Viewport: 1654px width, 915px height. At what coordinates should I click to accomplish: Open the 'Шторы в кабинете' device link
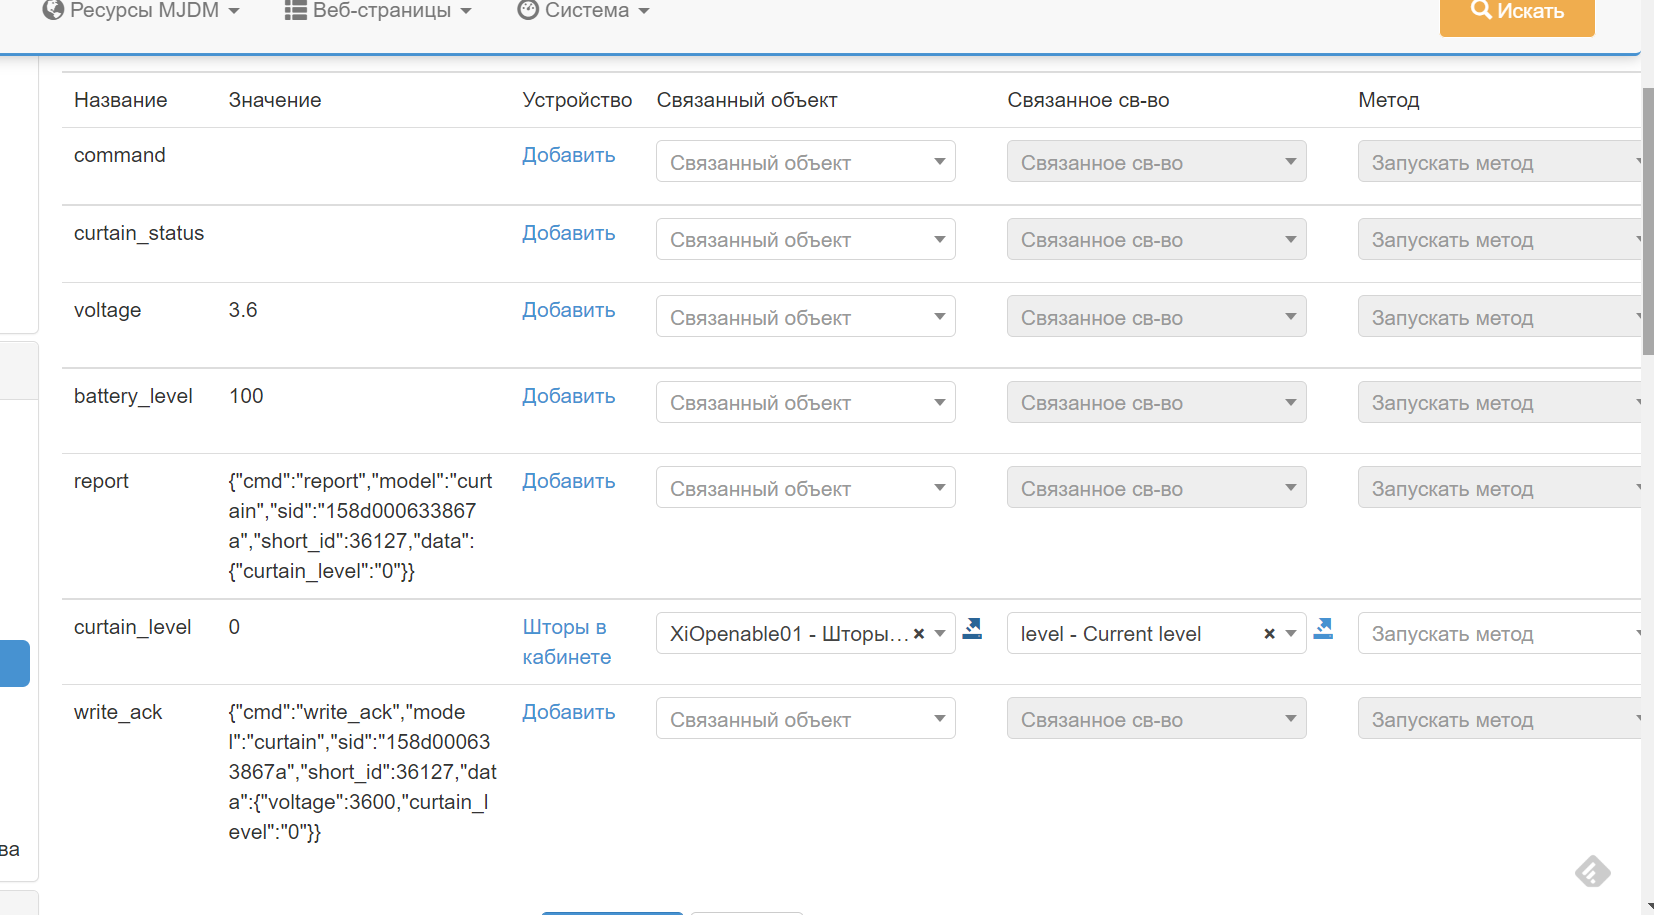click(566, 642)
